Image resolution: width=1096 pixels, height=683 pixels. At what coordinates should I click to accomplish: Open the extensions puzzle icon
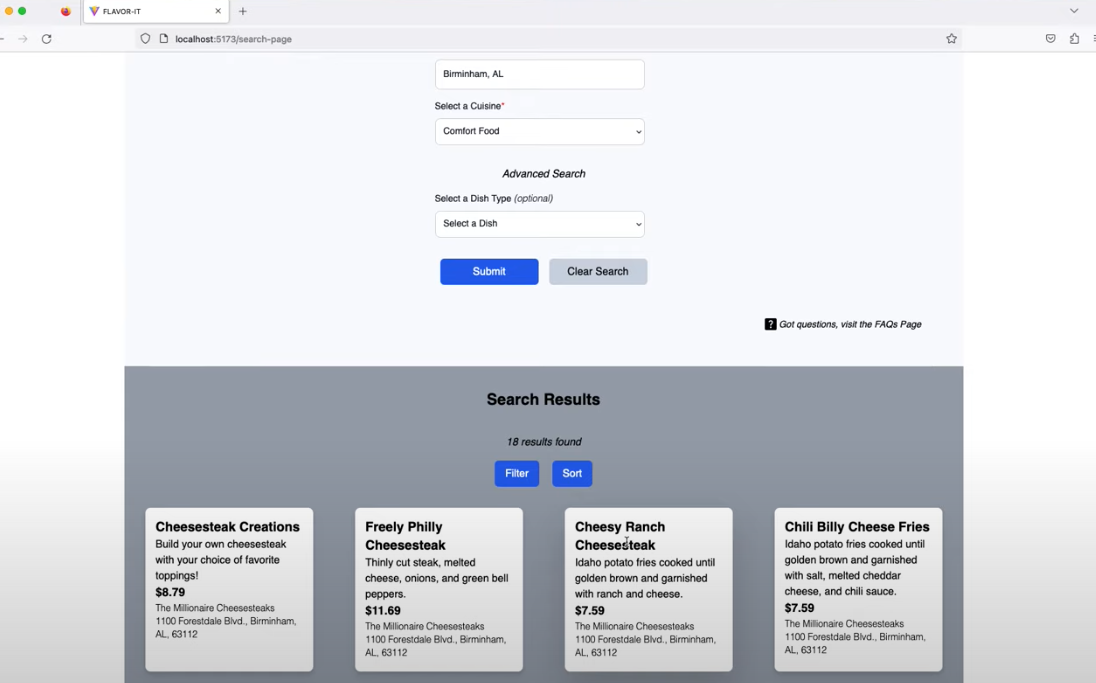coord(1074,39)
